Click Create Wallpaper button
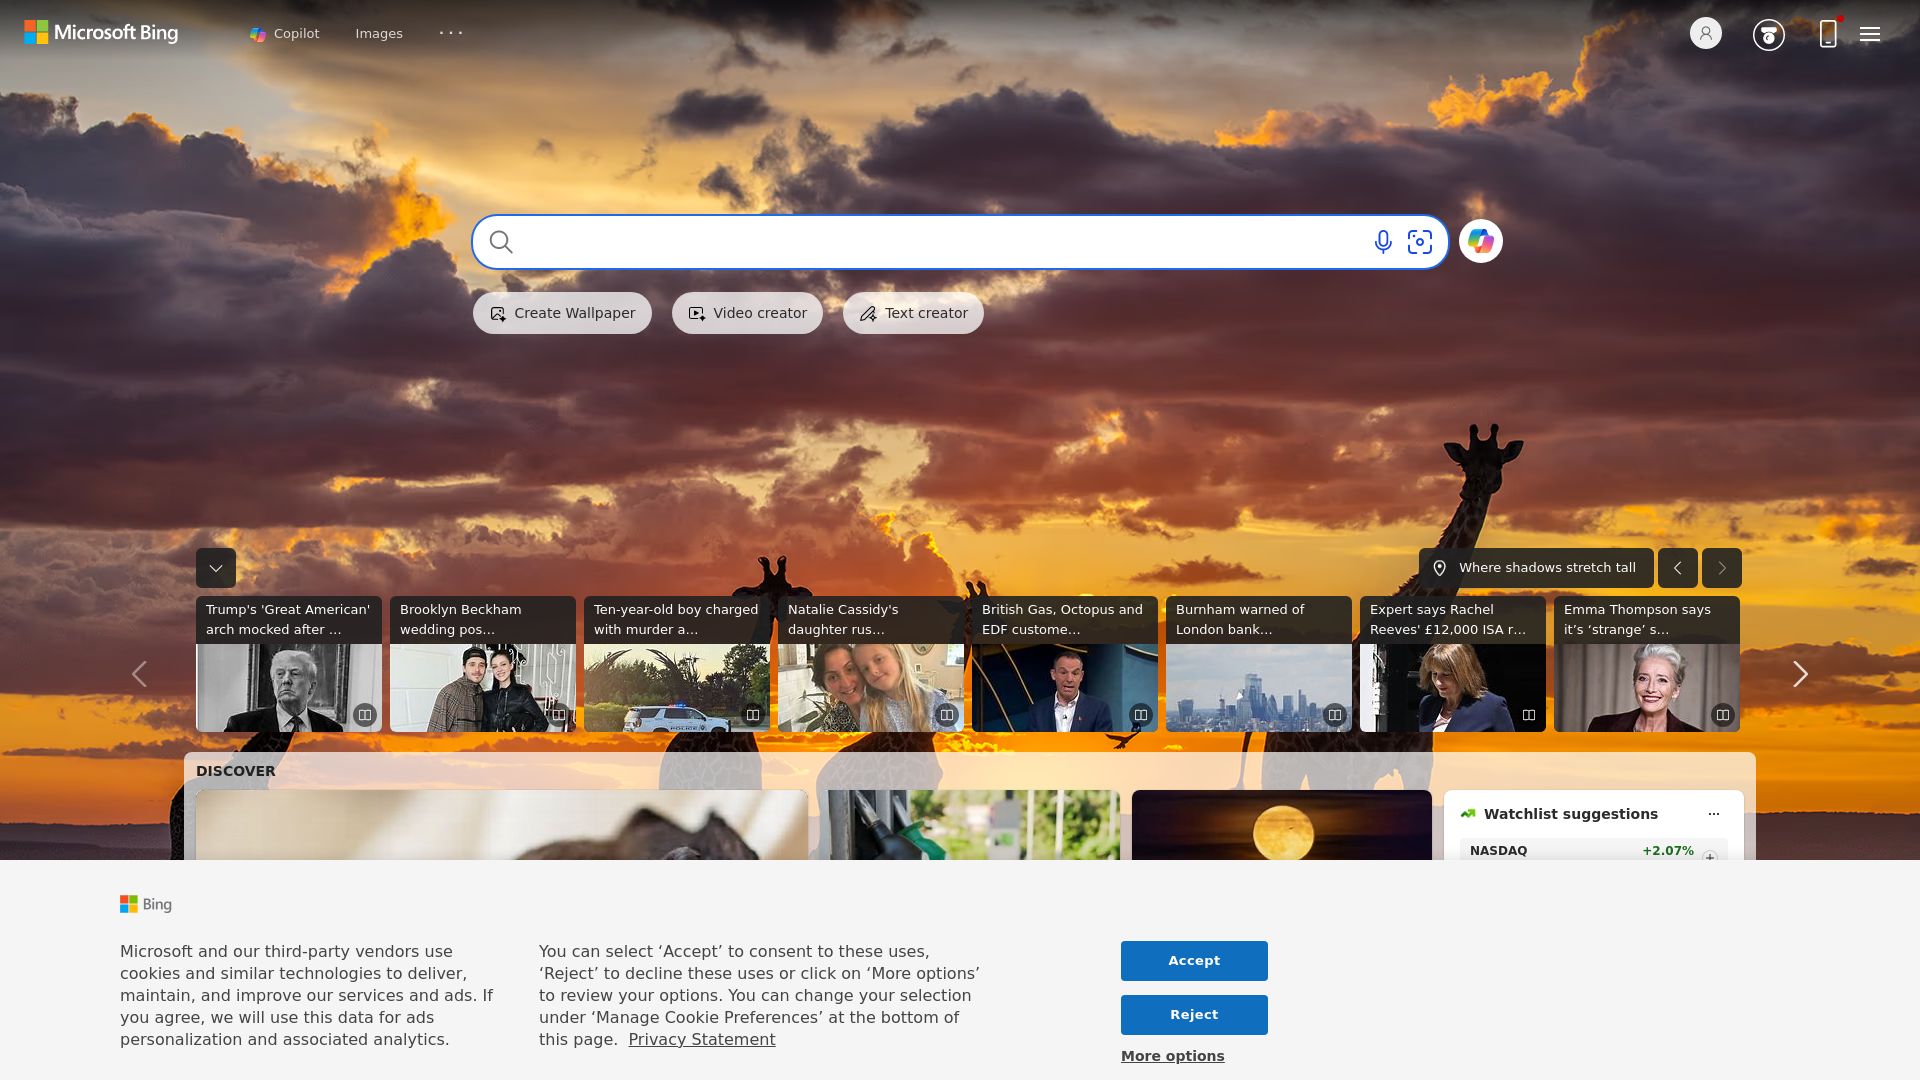Viewport: 1920px width, 1080px height. [562, 313]
